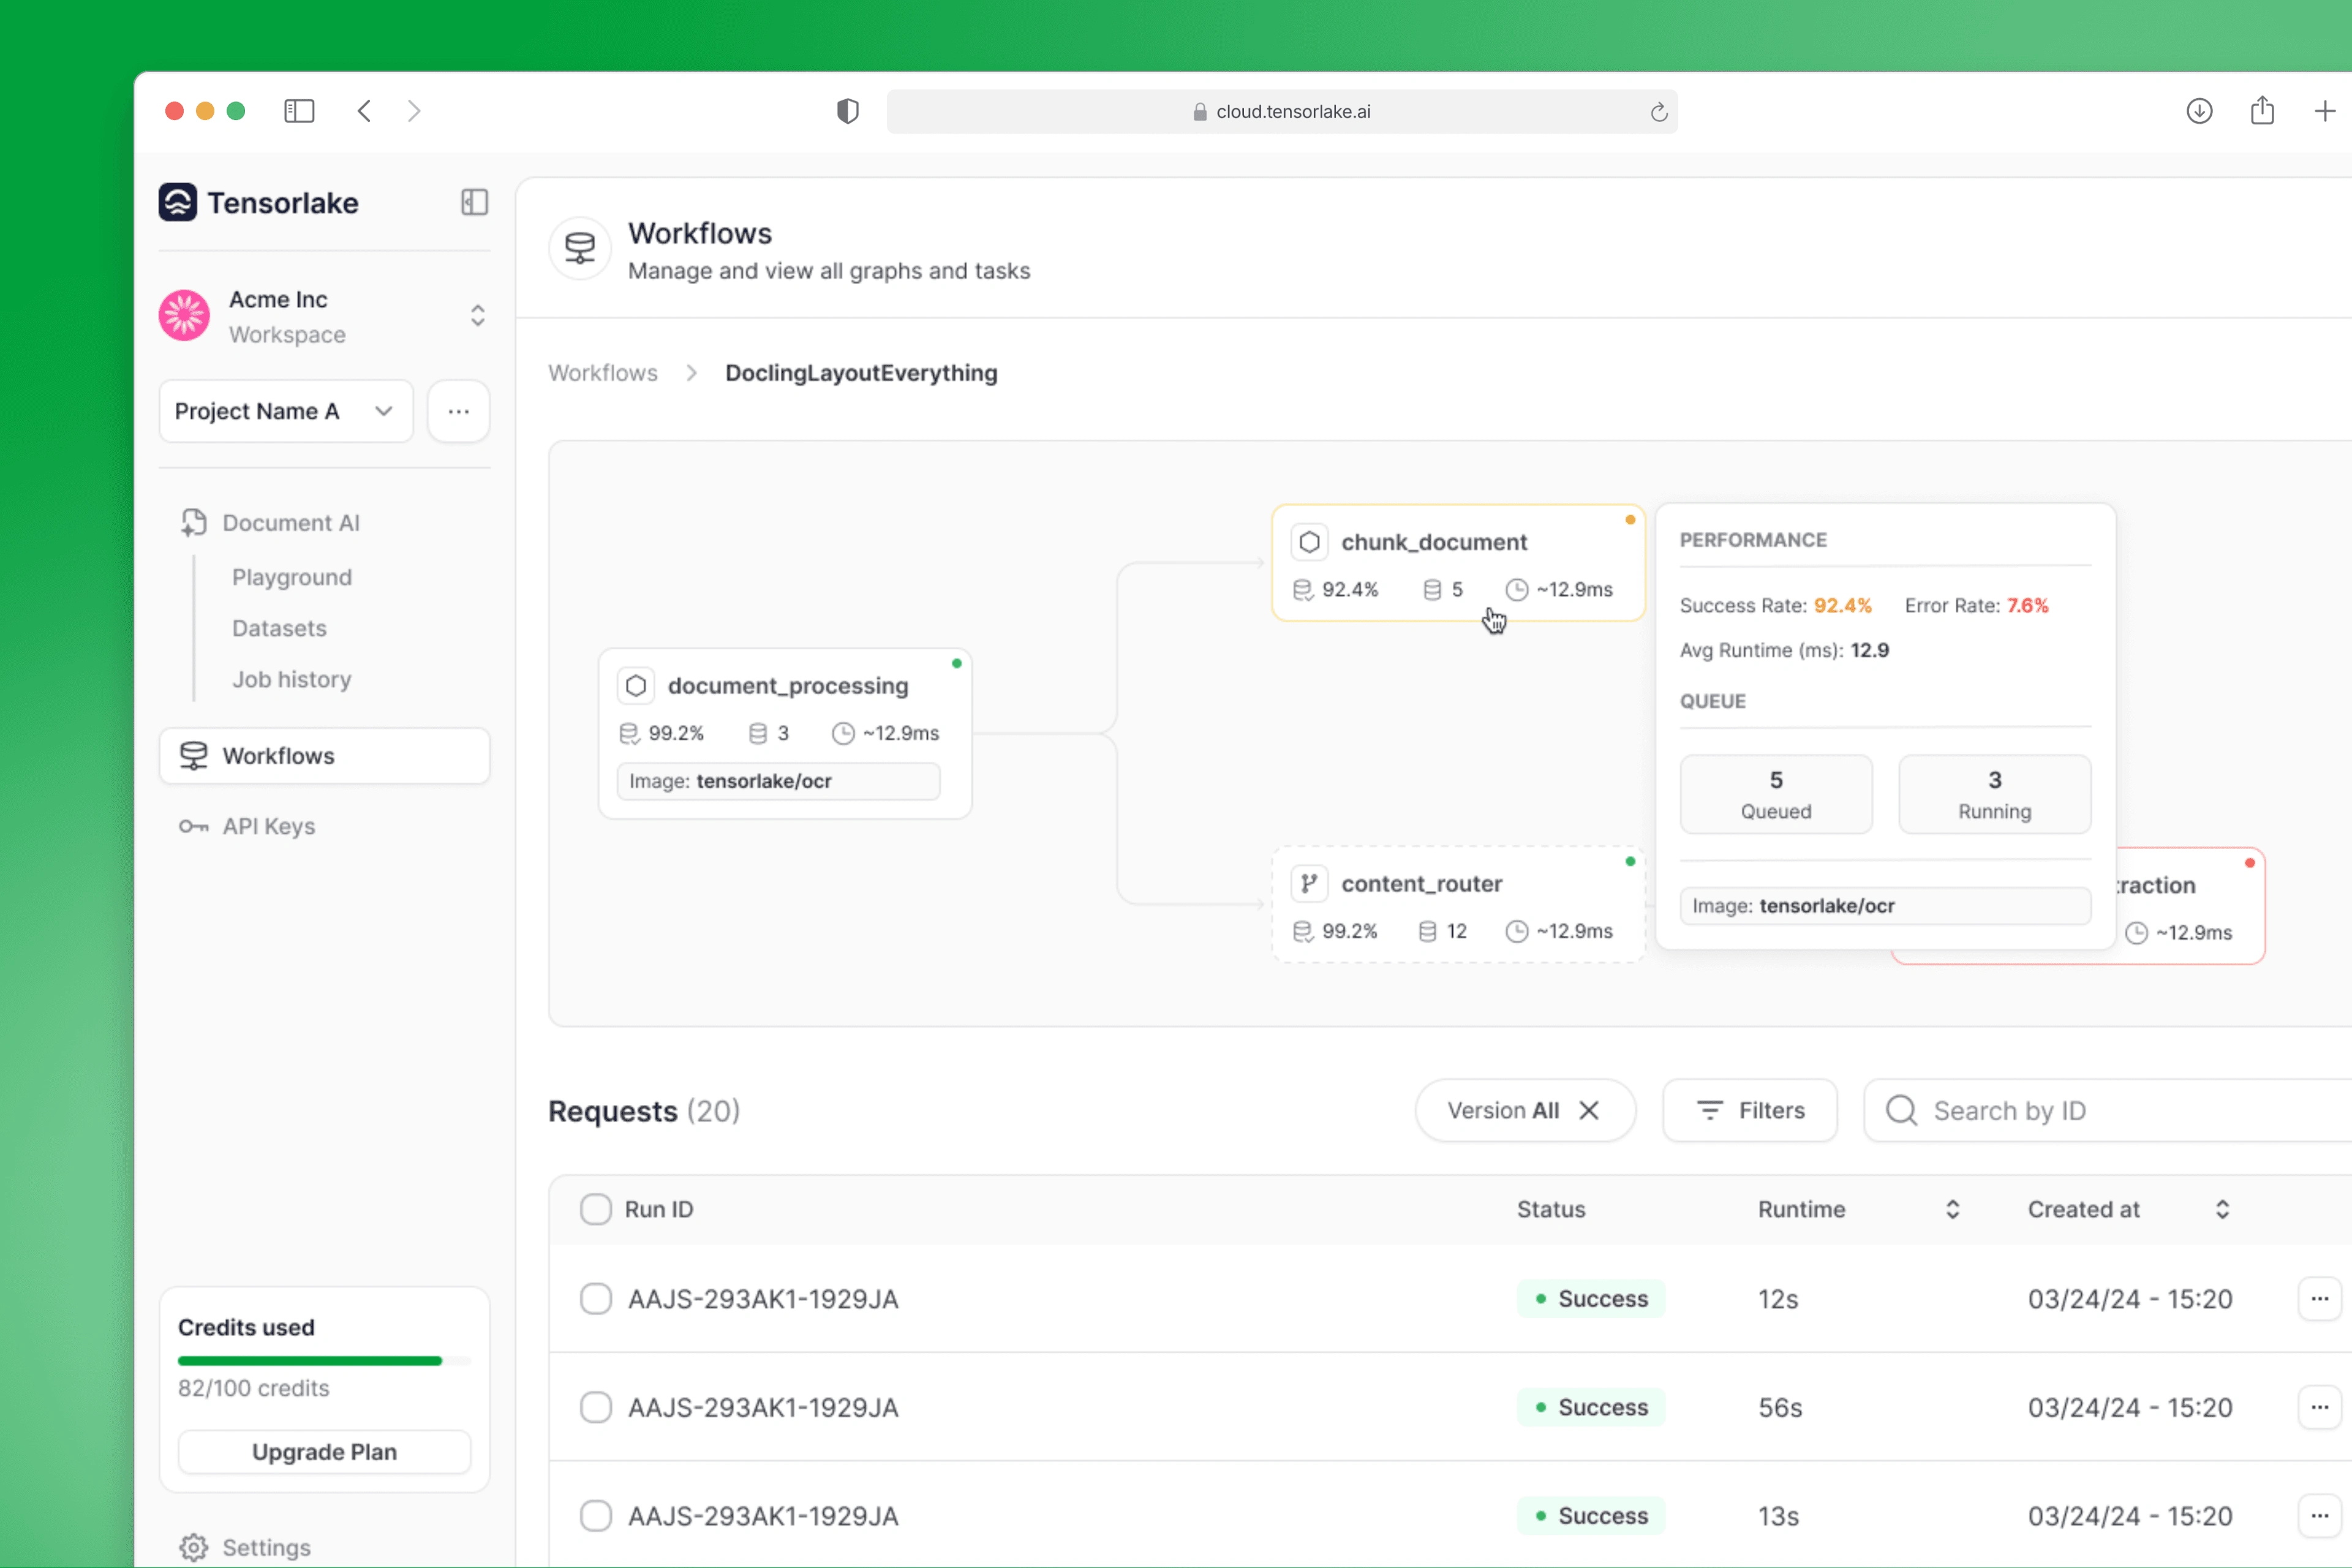Open the project options ellipsis menu
This screenshot has height=1568, width=2352.
458,411
